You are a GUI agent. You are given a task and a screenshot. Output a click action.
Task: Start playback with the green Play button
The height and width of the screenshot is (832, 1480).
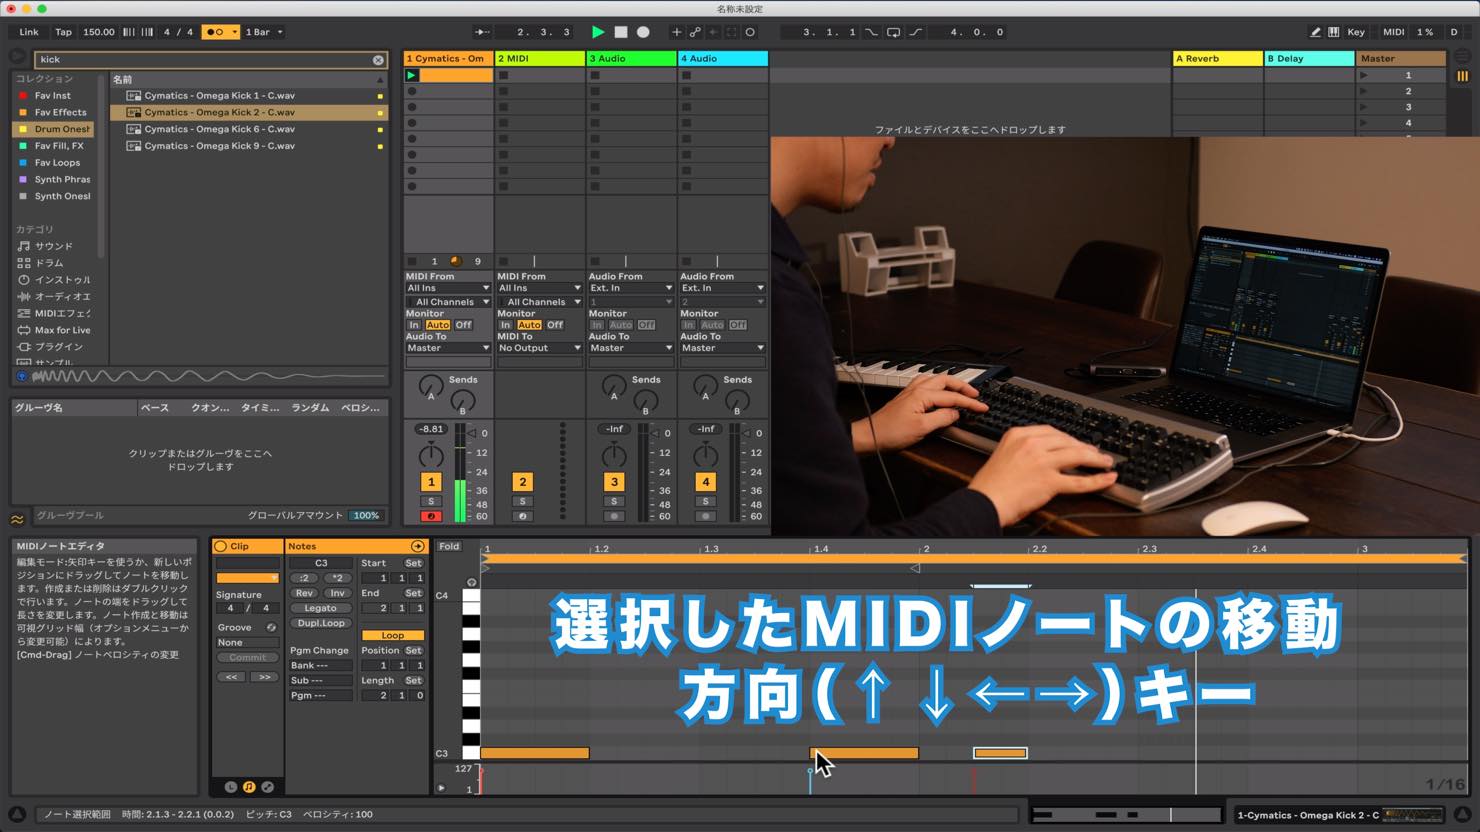click(x=598, y=32)
